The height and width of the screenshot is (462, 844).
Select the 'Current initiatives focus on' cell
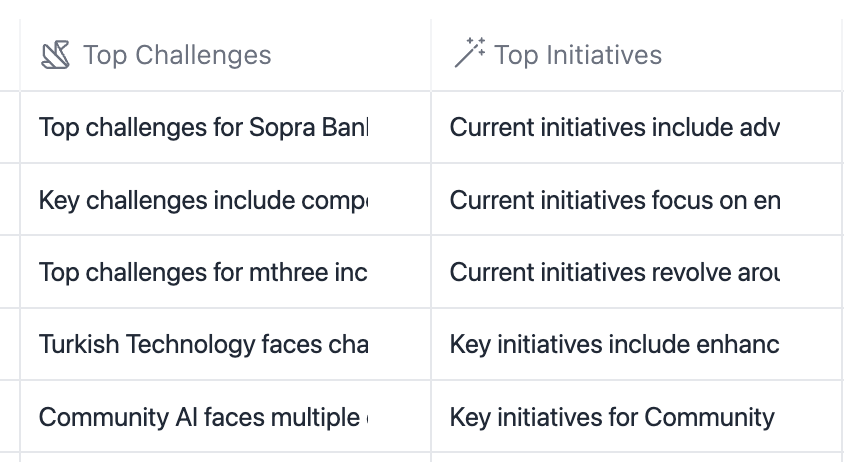tap(614, 200)
